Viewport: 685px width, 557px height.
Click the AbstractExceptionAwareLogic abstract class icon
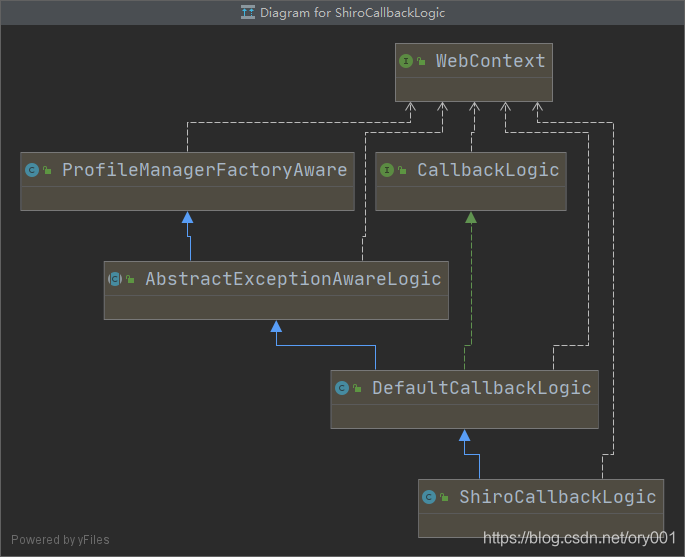tap(115, 279)
